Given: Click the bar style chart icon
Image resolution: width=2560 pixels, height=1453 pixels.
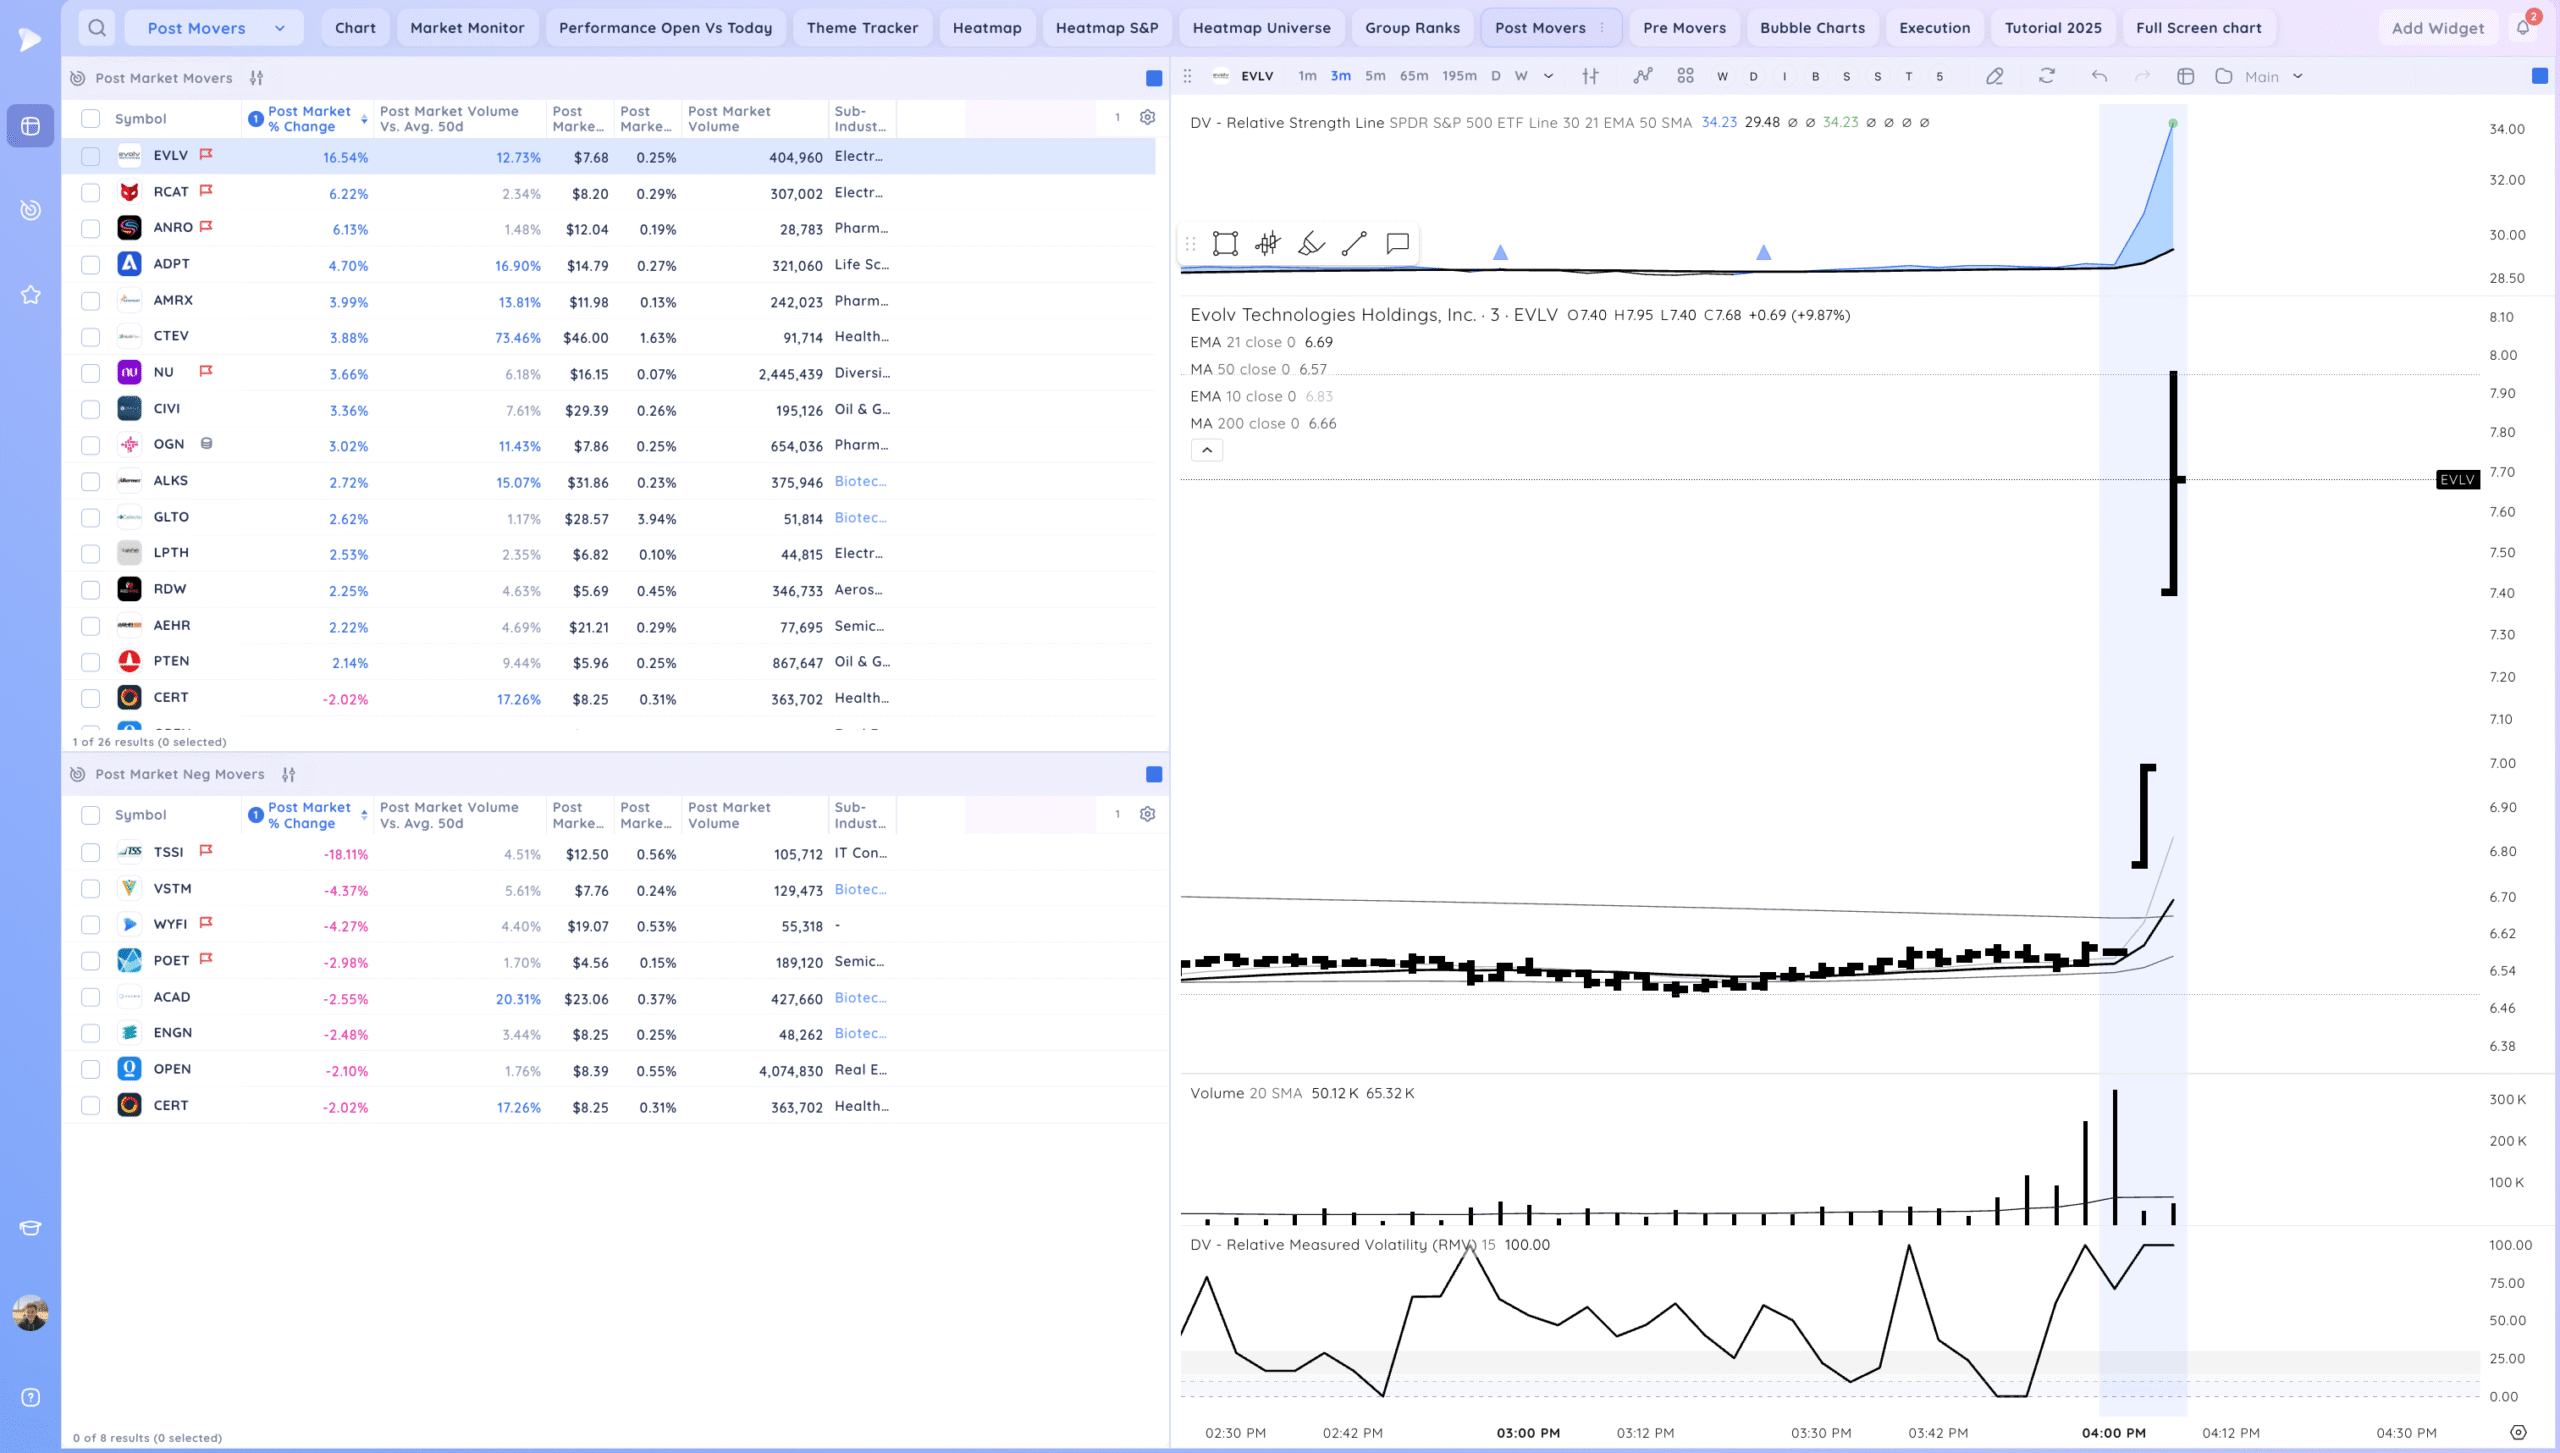Looking at the screenshot, I should click(x=1590, y=76).
